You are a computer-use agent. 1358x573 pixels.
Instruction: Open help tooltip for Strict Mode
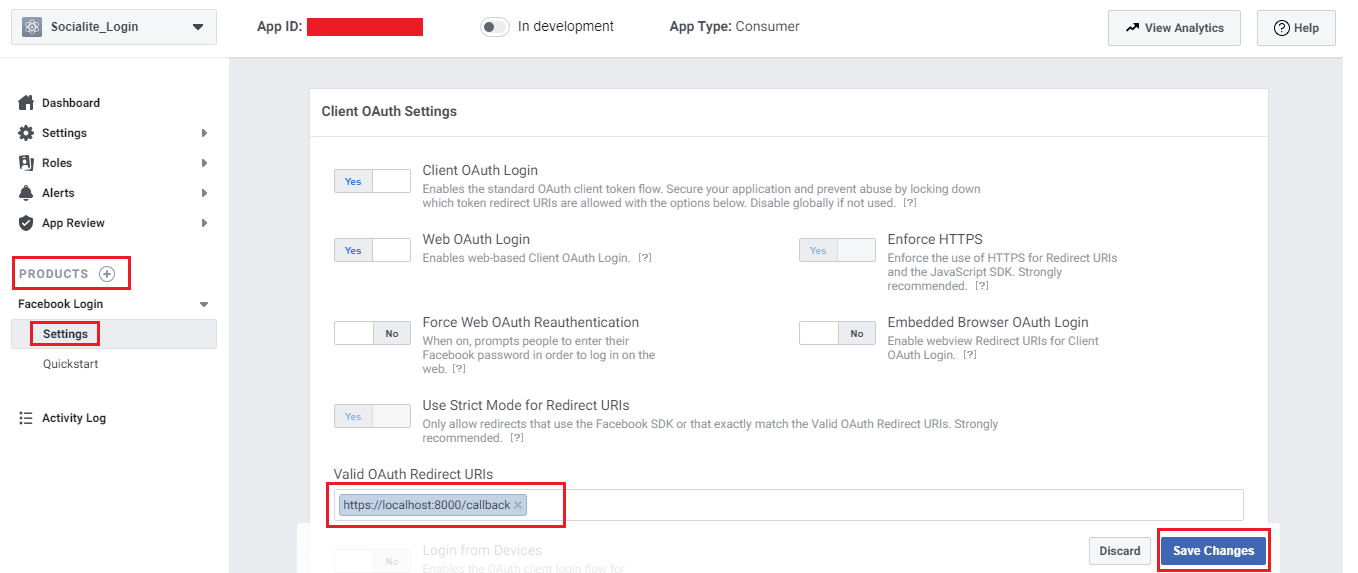517,438
